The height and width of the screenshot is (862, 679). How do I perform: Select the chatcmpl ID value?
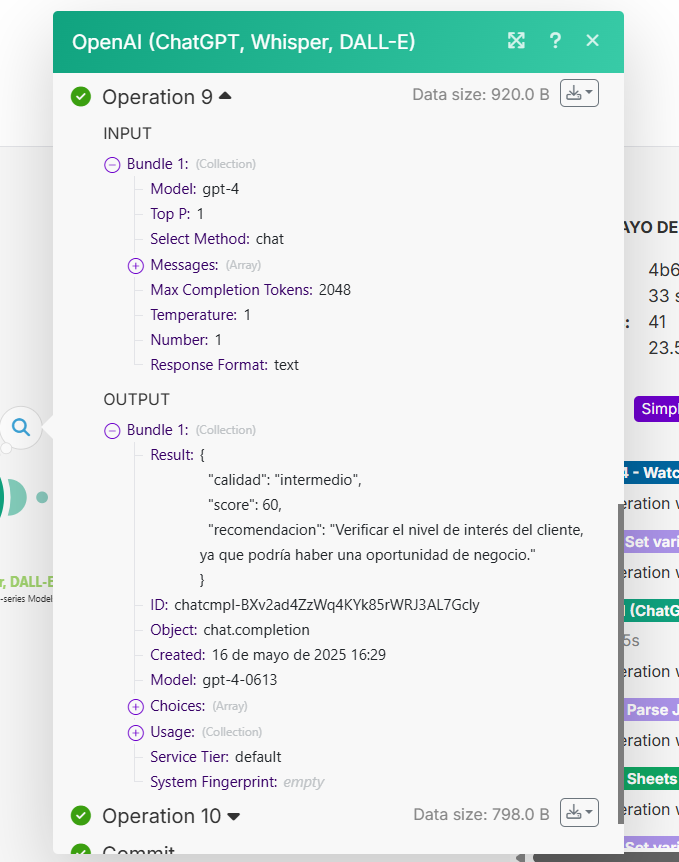point(327,605)
